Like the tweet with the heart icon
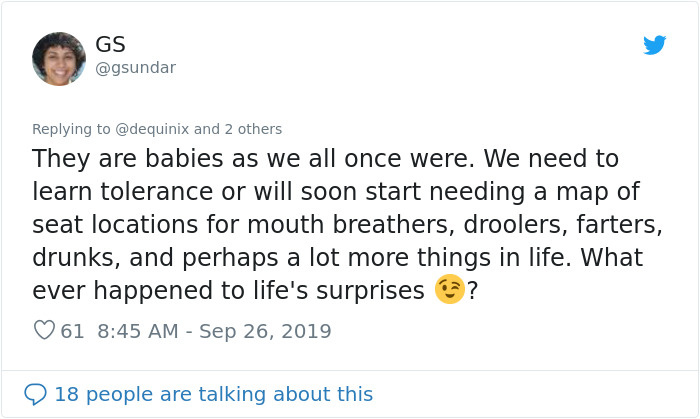Image resolution: width=700 pixels, height=419 pixels. coord(44,330)
